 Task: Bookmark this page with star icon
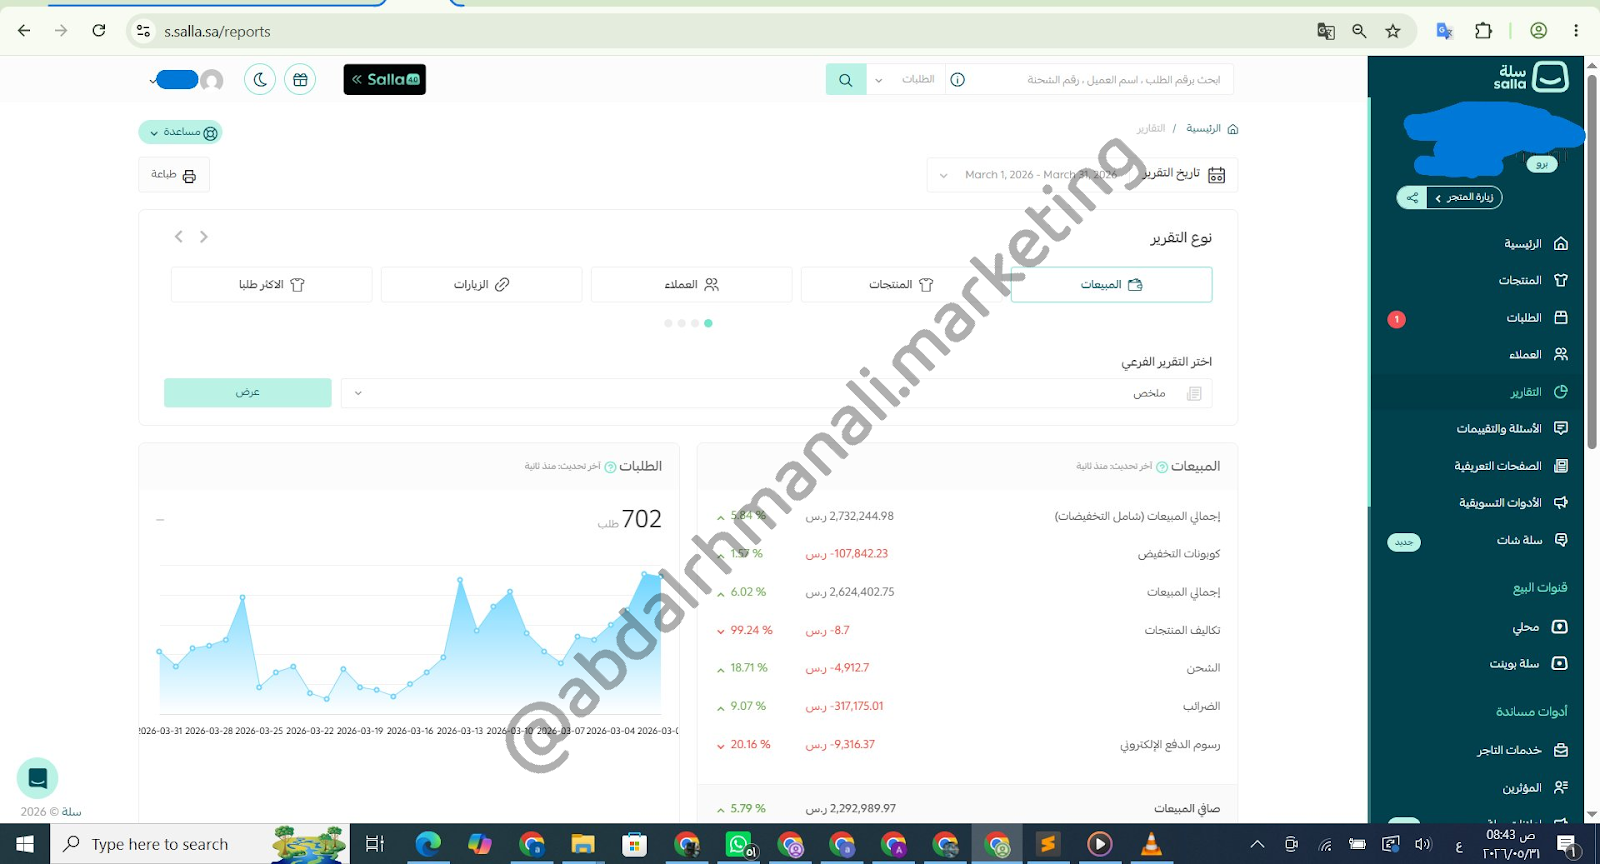coord(1393,31)
